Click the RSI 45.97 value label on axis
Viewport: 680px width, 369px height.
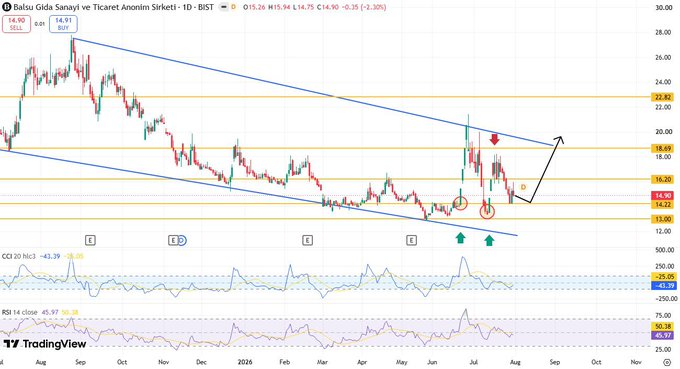coord(663,335)
